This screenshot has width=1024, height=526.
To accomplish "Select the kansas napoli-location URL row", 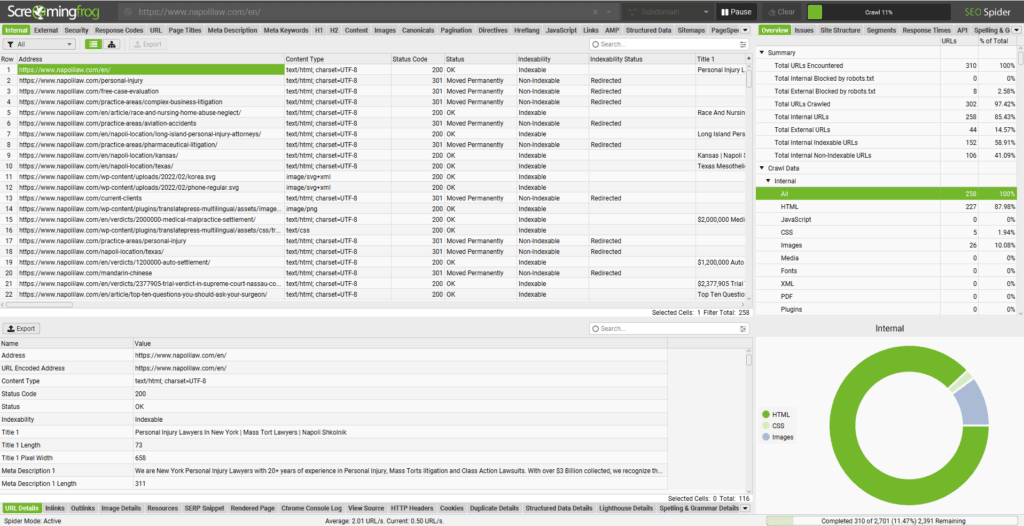I will tap(372, 155).
